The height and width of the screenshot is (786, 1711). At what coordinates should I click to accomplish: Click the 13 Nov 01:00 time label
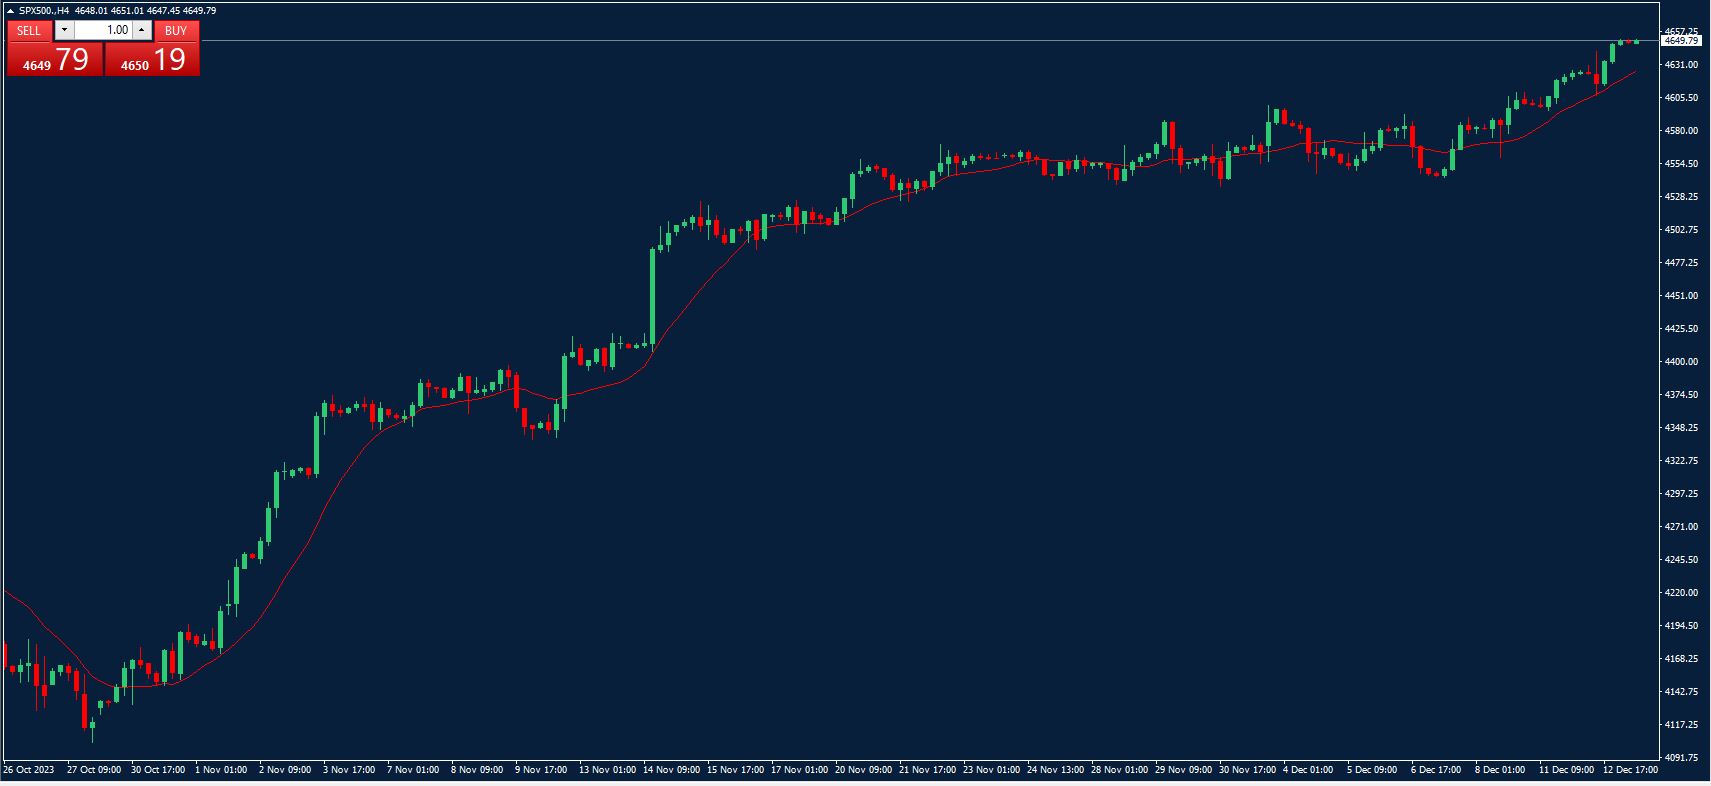[607, 770]
